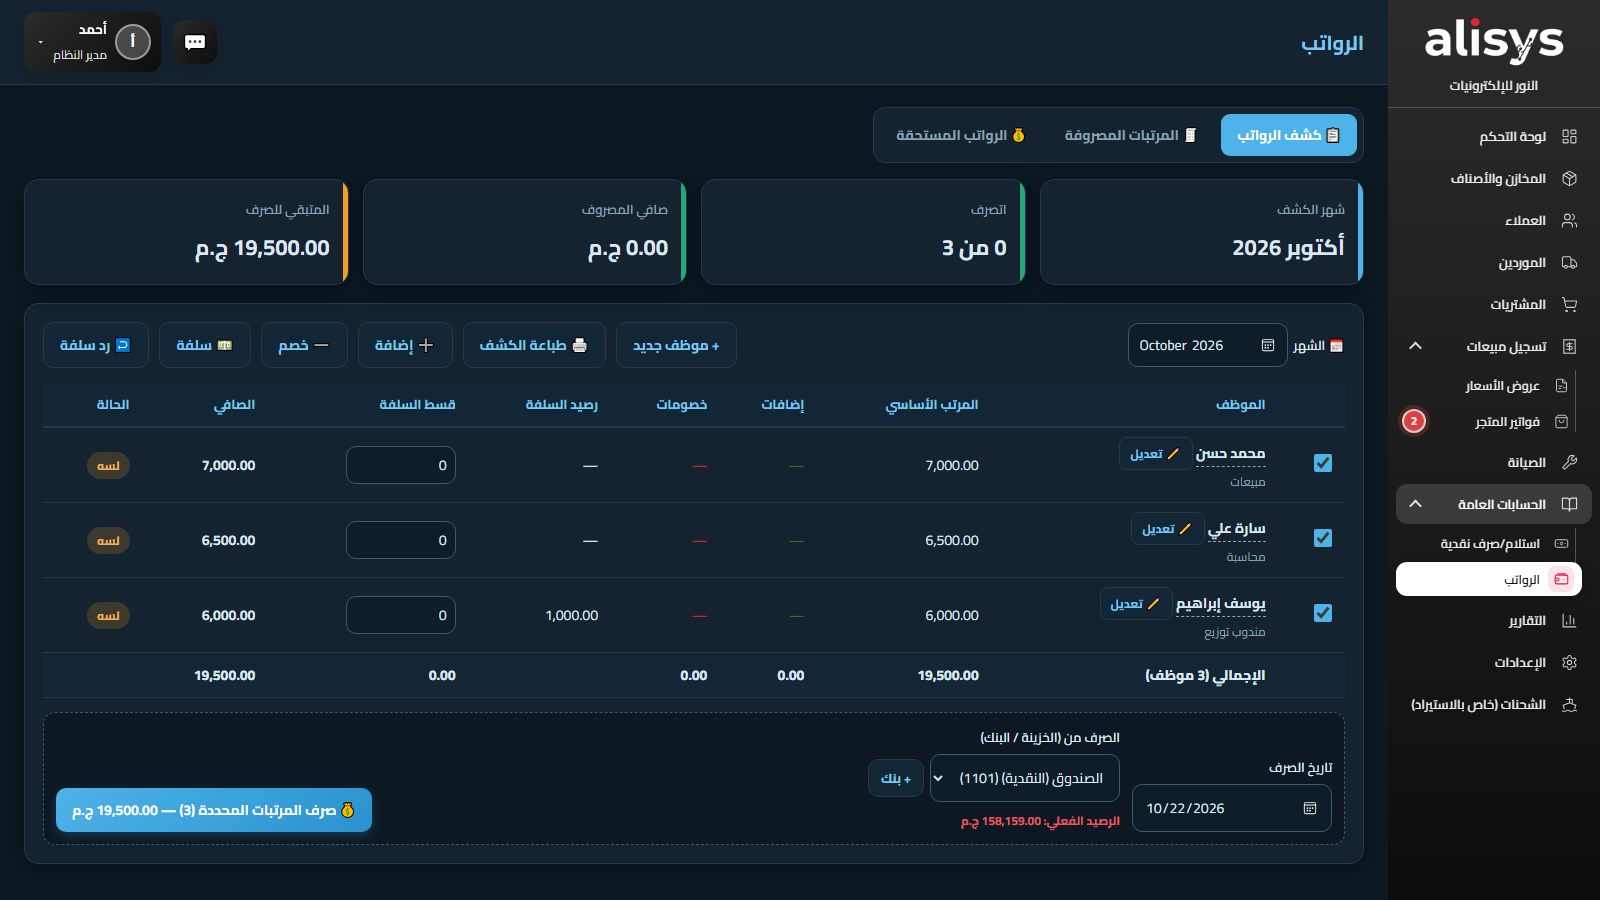Switch to المرتبات المصروفة tab
Viewport: 1600px width, 900px height.
[x=1130, y=135]
